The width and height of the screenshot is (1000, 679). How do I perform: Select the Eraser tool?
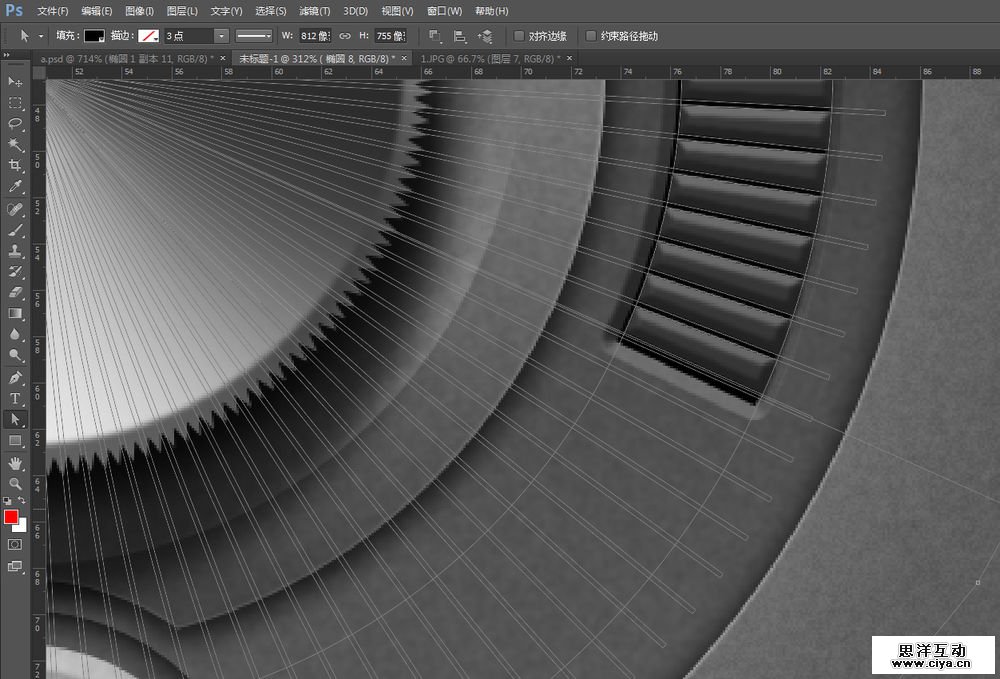[15, 292]
